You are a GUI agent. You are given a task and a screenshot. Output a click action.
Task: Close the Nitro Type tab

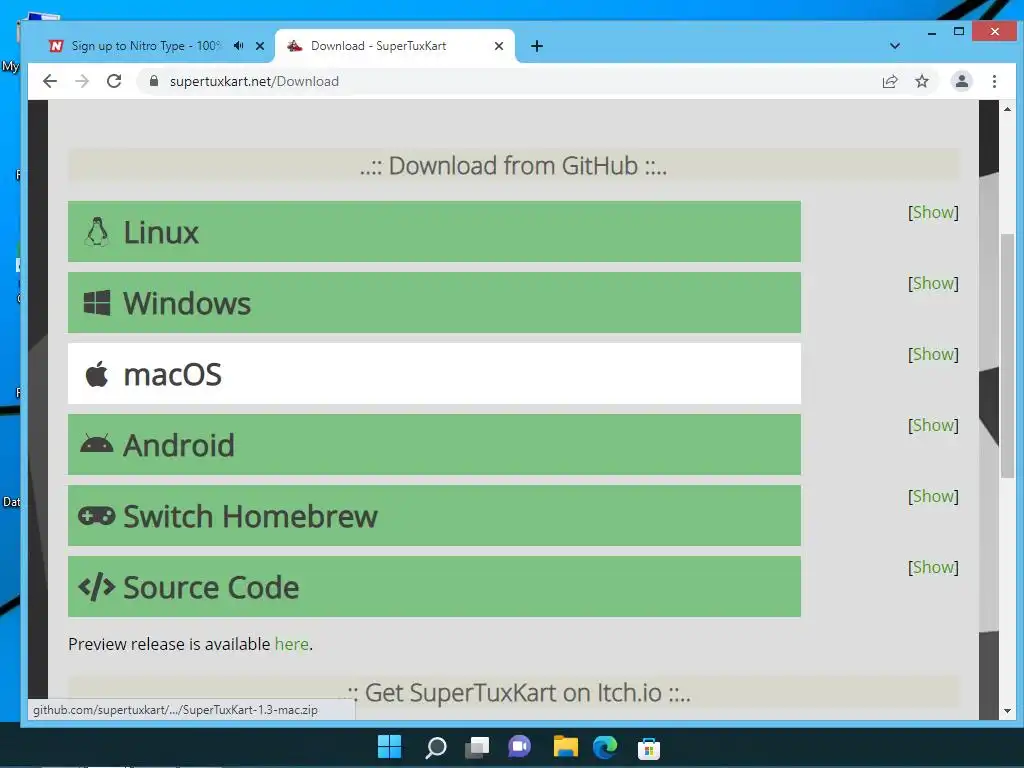[x=260, y=46]
